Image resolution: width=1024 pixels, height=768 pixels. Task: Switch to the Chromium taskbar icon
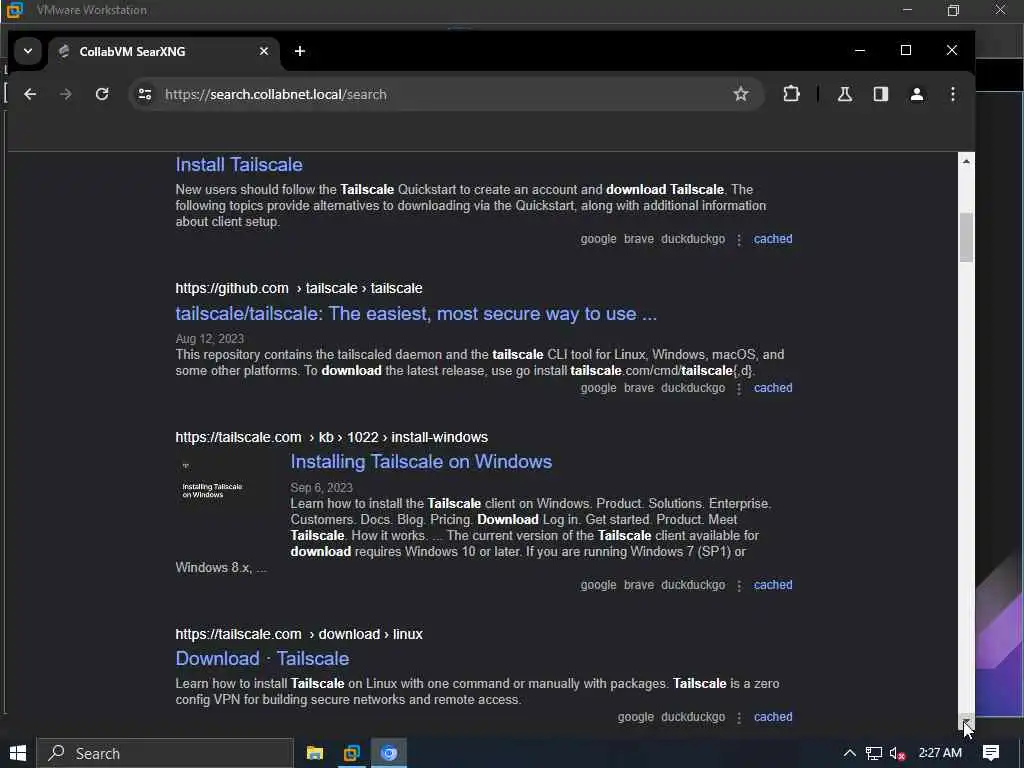pos(389,753)
